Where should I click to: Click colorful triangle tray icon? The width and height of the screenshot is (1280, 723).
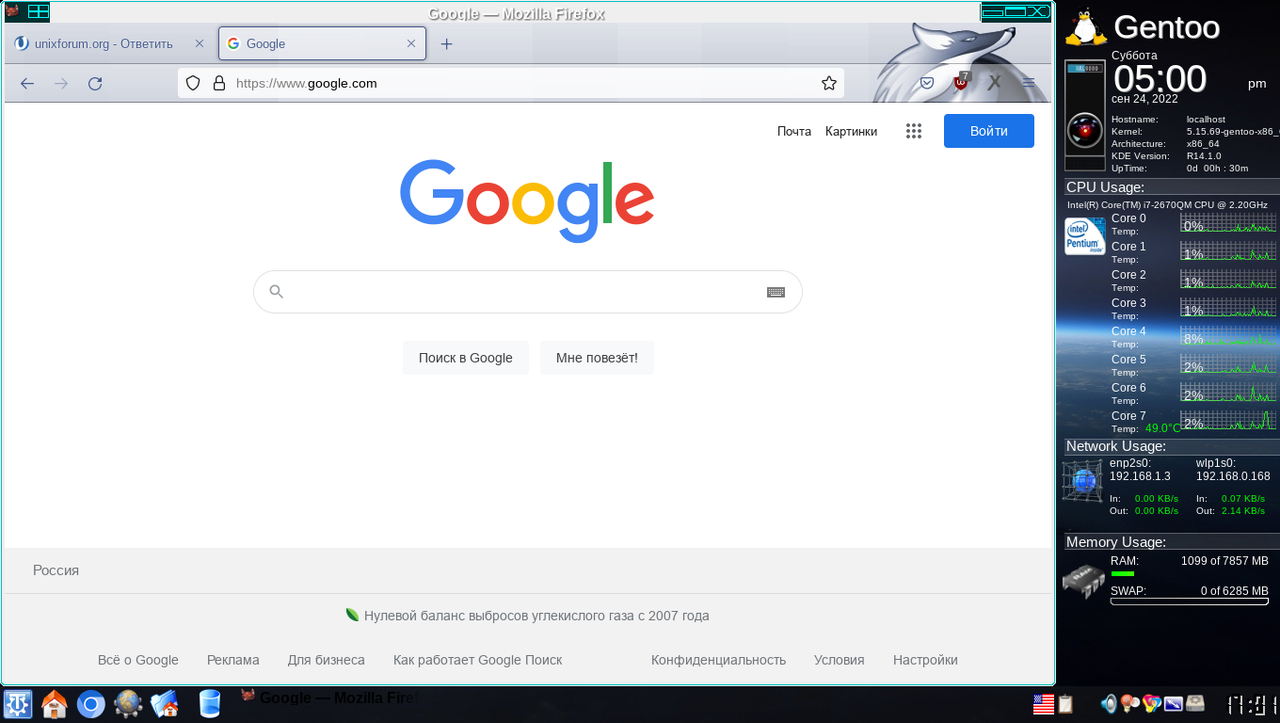pos(1152,704)
